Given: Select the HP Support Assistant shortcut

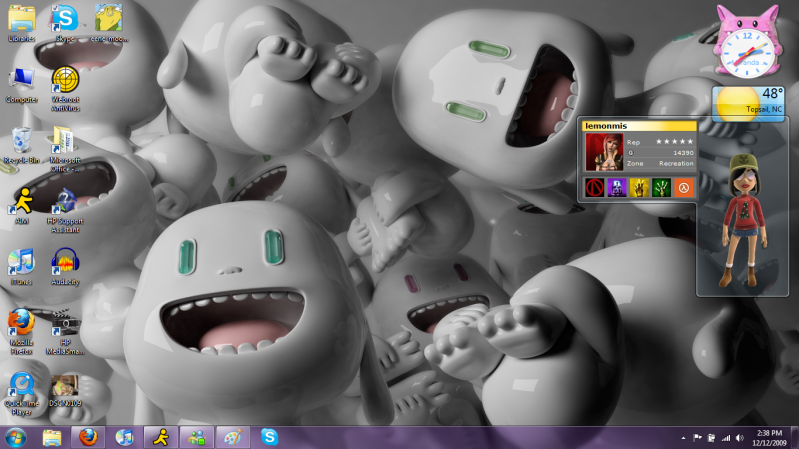Looking at the screenshot, I should 65,210.
